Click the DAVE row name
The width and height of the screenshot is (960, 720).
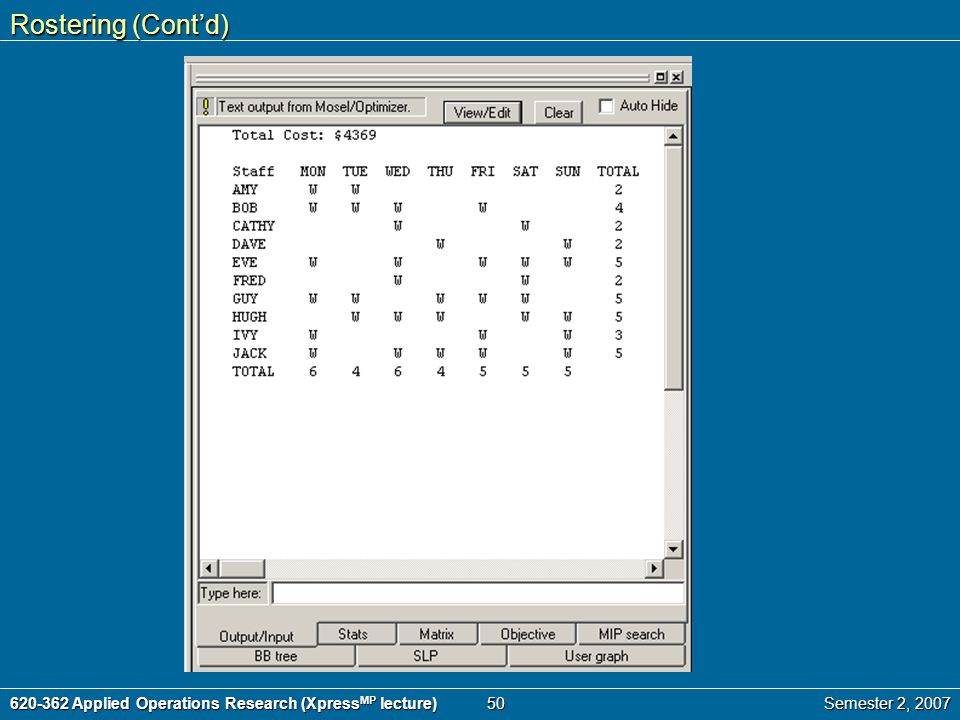[x=249, y=244]
